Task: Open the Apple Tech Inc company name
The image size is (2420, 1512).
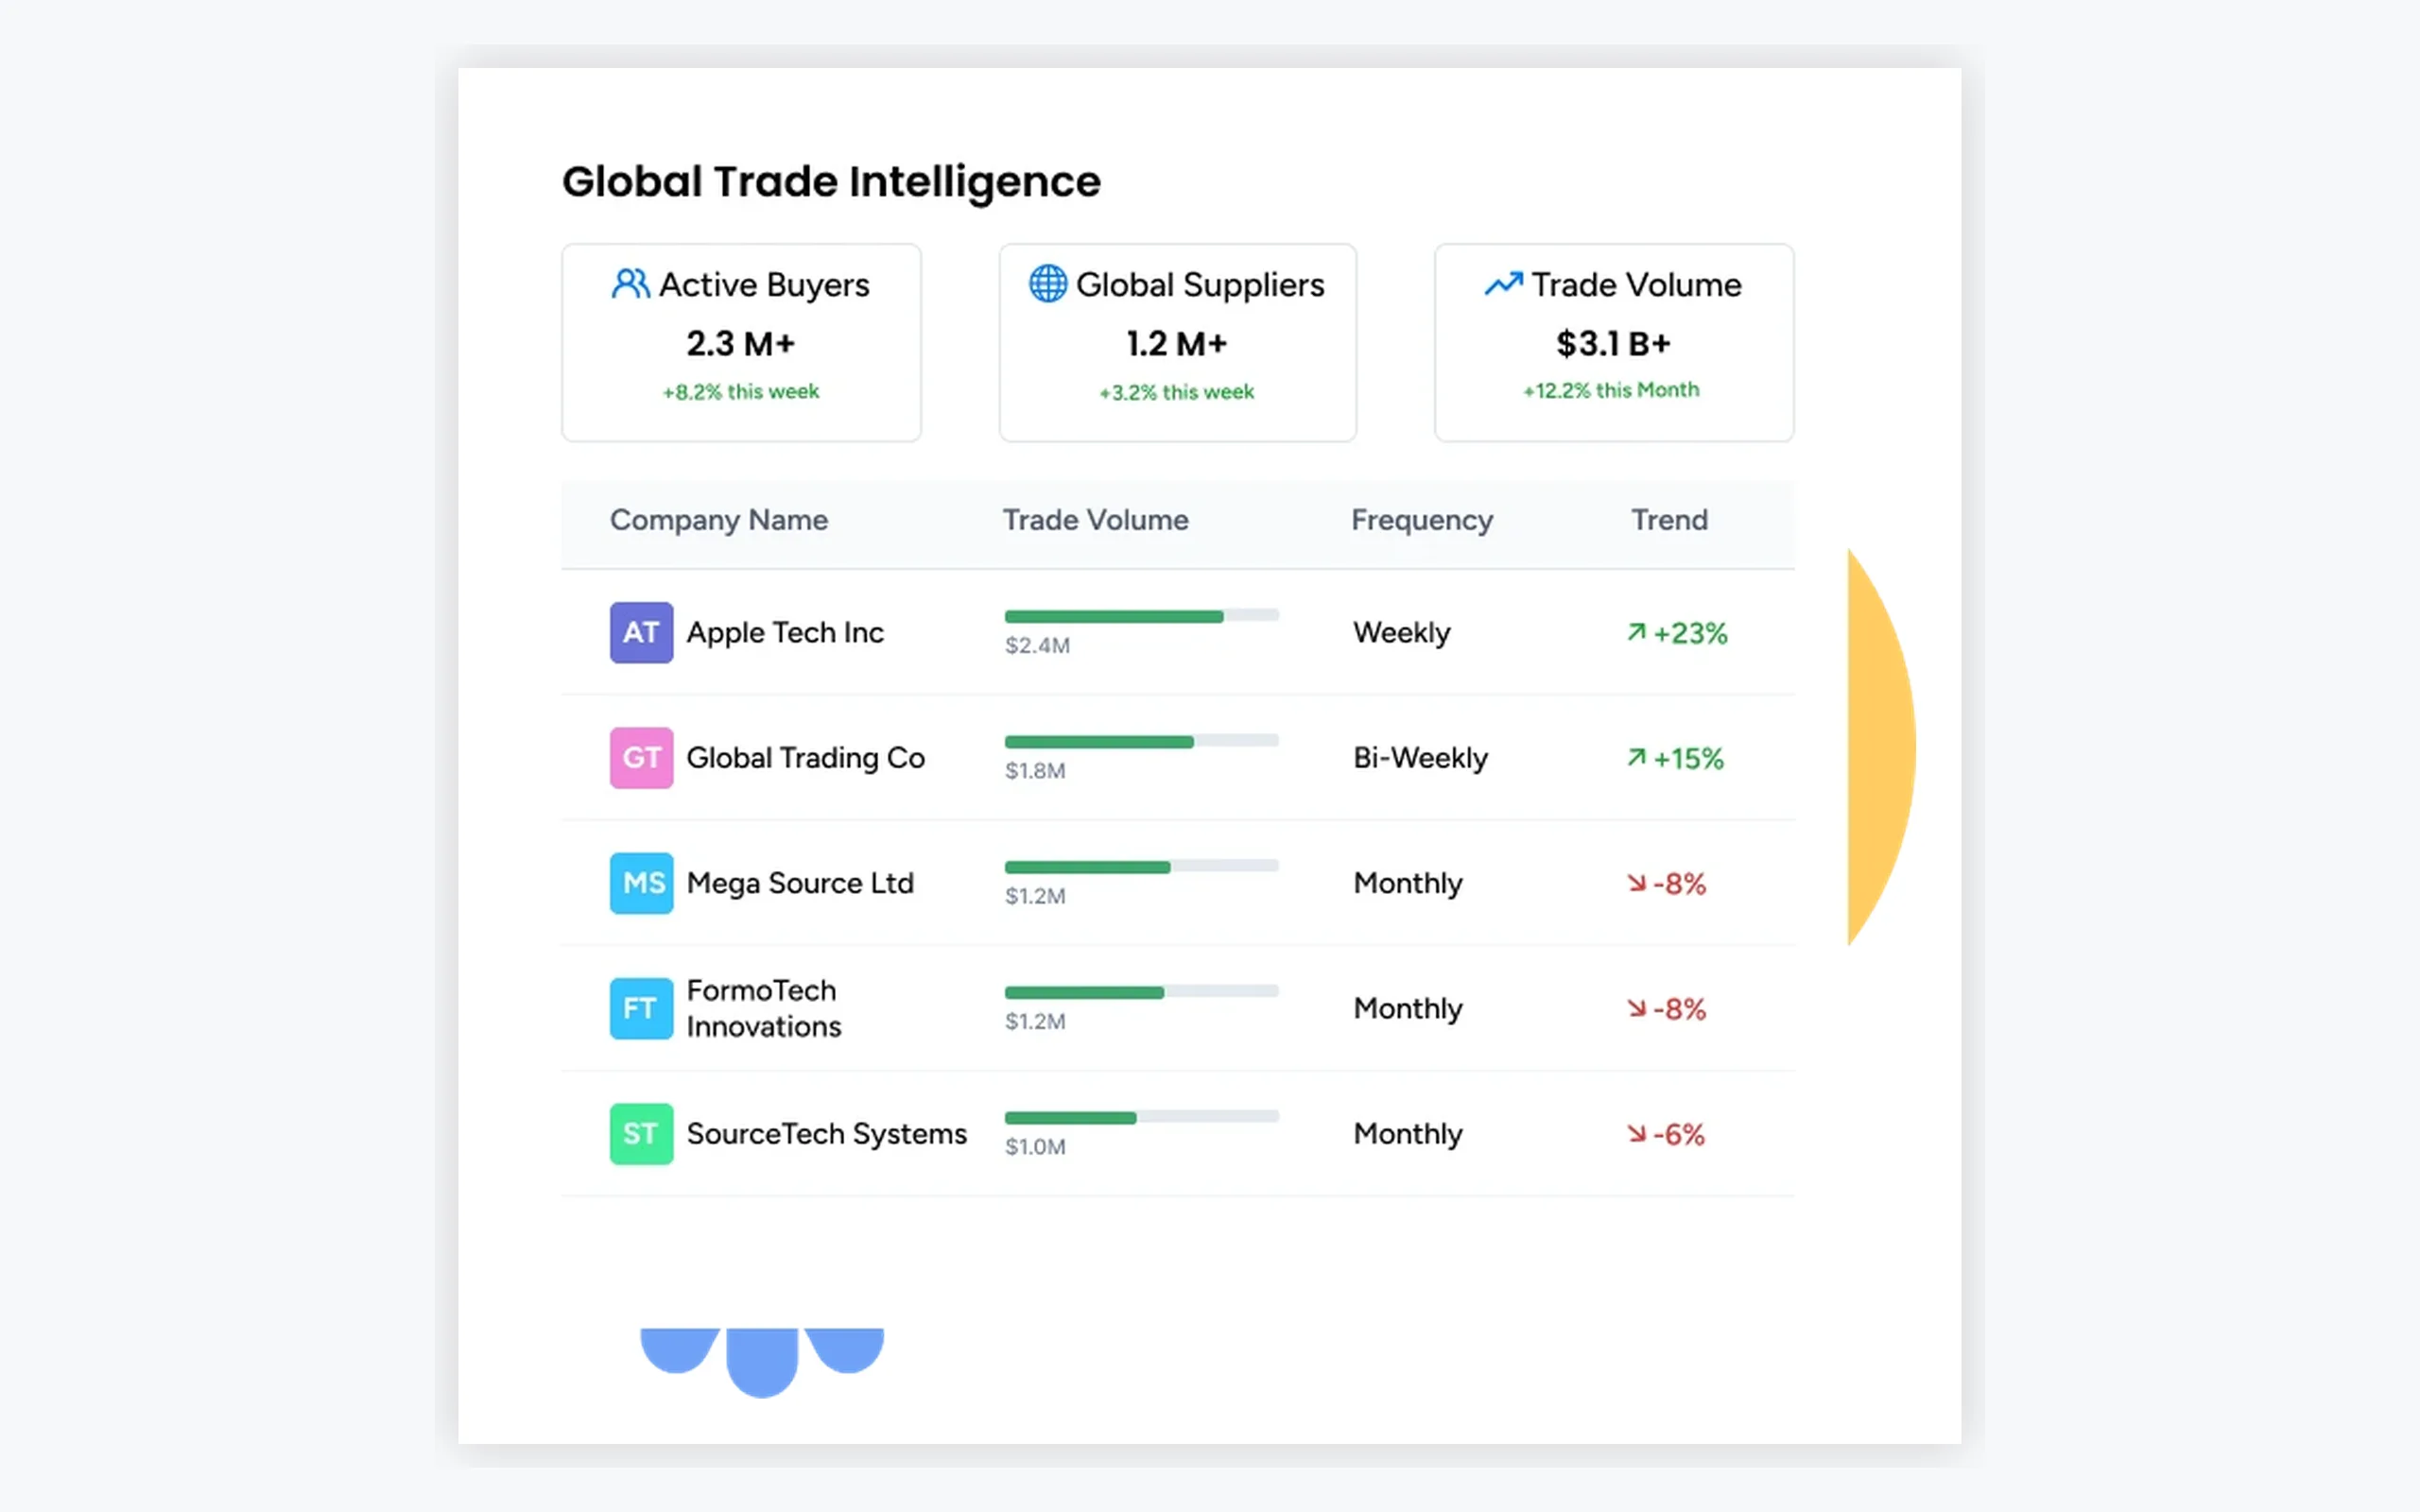Action: pos(785,633)
